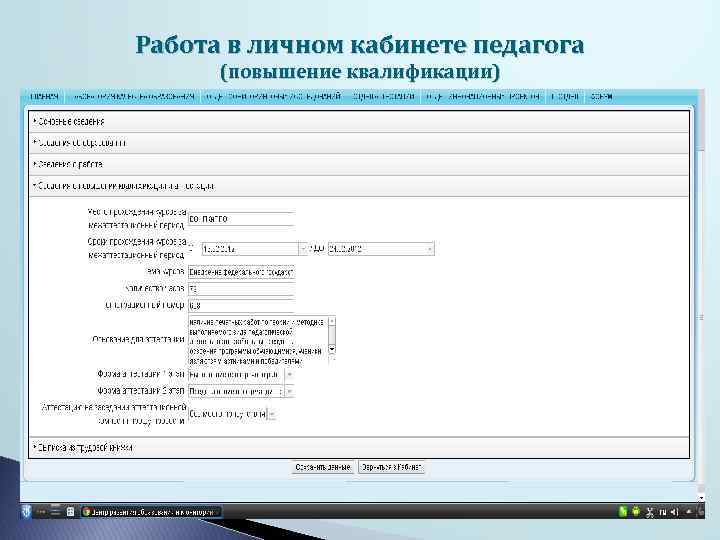720x540 pixels.
Task: Expand the work record book section at bottom
Action: [x=359, y=447]
